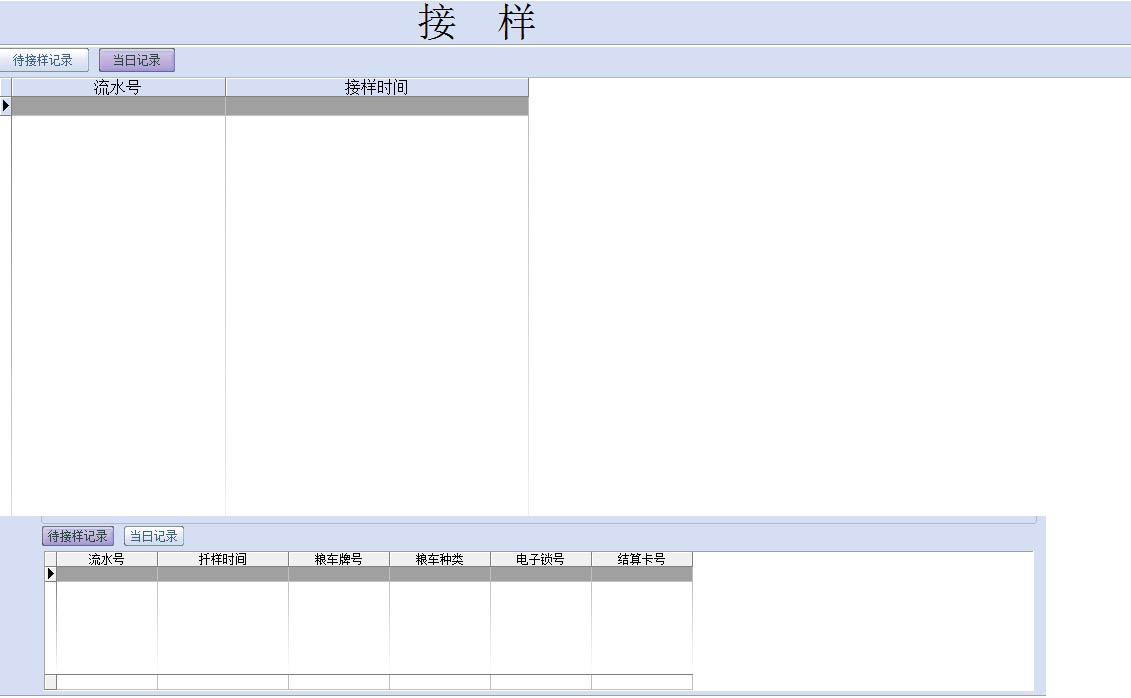The image size is (1131, 698).
Task: Select the first-row 流水号 cell in upper table
Action: click(x=118, y=106)
